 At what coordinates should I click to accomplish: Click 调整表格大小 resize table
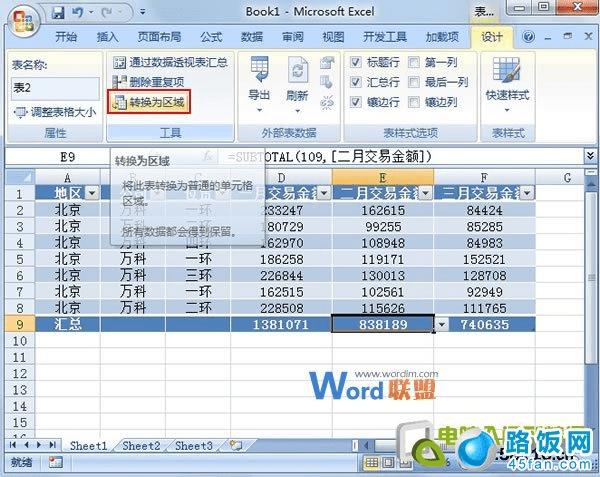click(55, 112)
